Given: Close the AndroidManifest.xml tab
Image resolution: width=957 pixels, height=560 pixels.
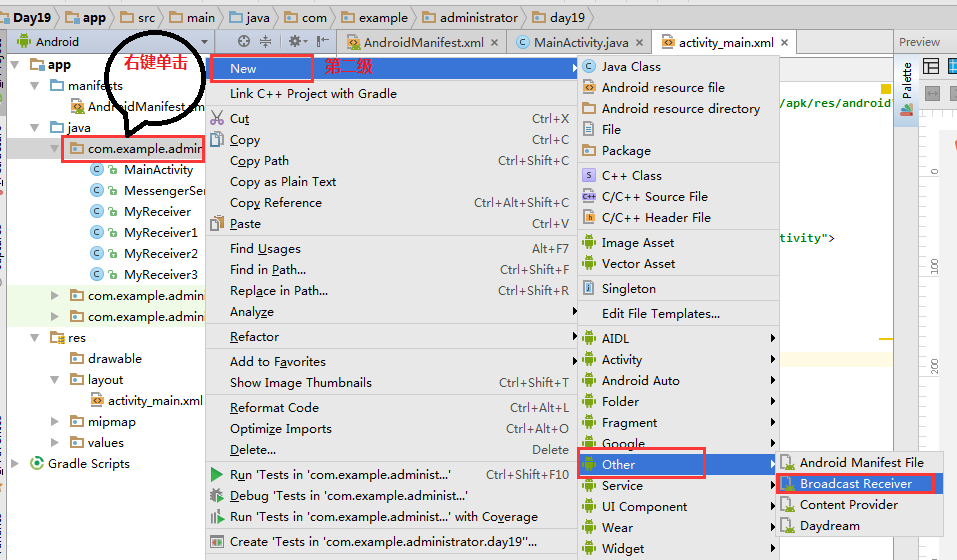Looking at the screenshot, I should [494, 43].
